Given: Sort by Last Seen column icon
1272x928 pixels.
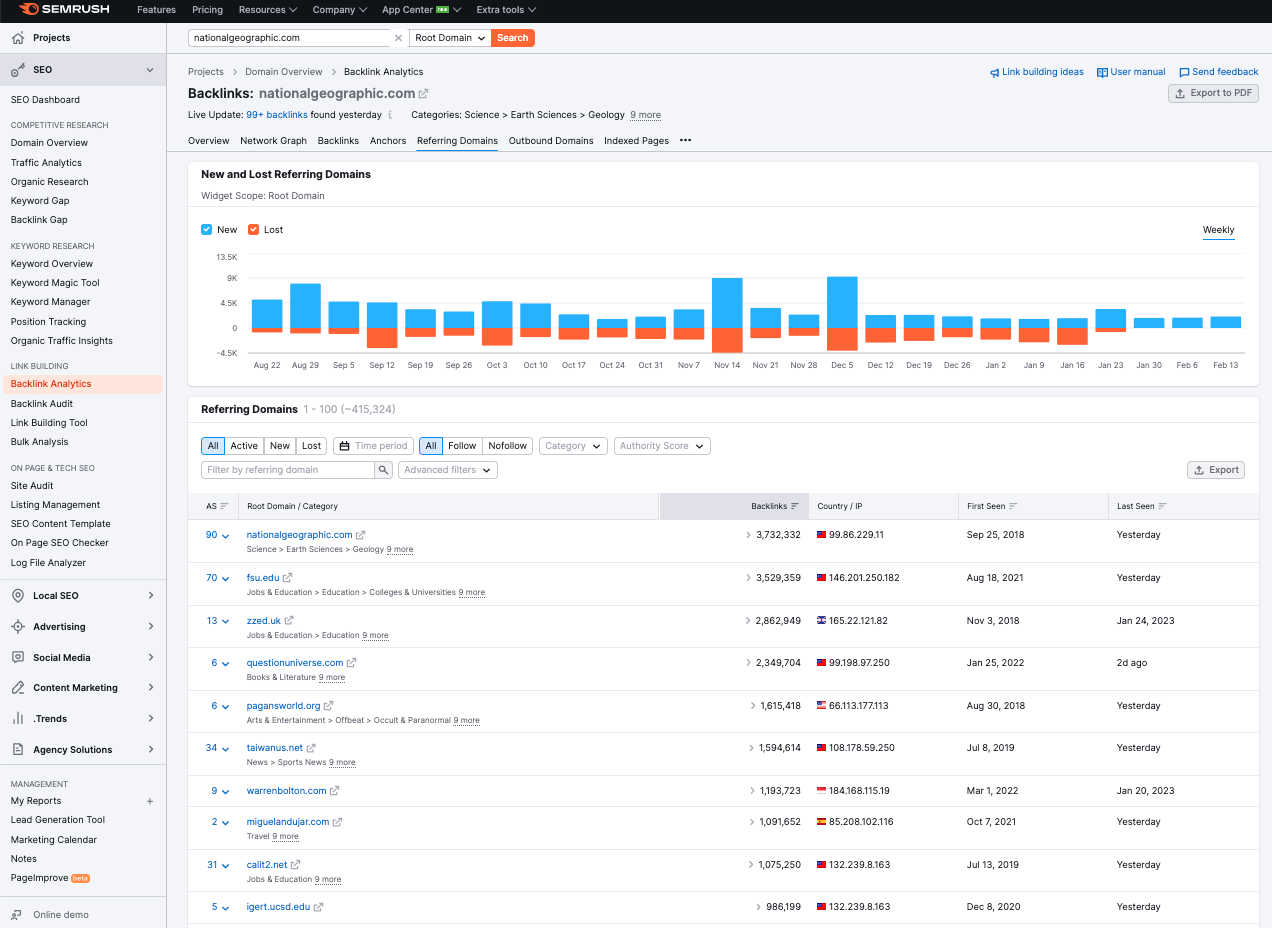Looking at the screenshot, I should (1162, 507).
